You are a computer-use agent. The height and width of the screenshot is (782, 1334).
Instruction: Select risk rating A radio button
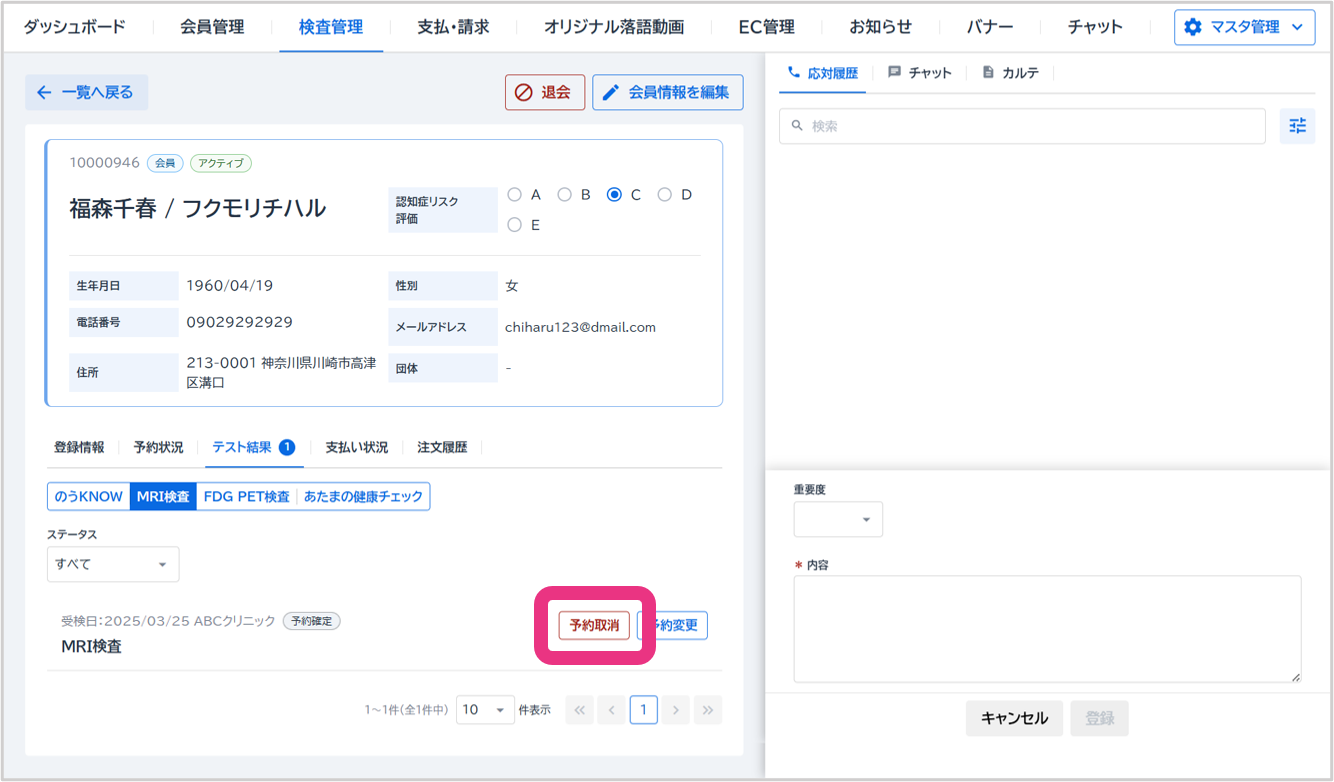click(x=515, y=195)
